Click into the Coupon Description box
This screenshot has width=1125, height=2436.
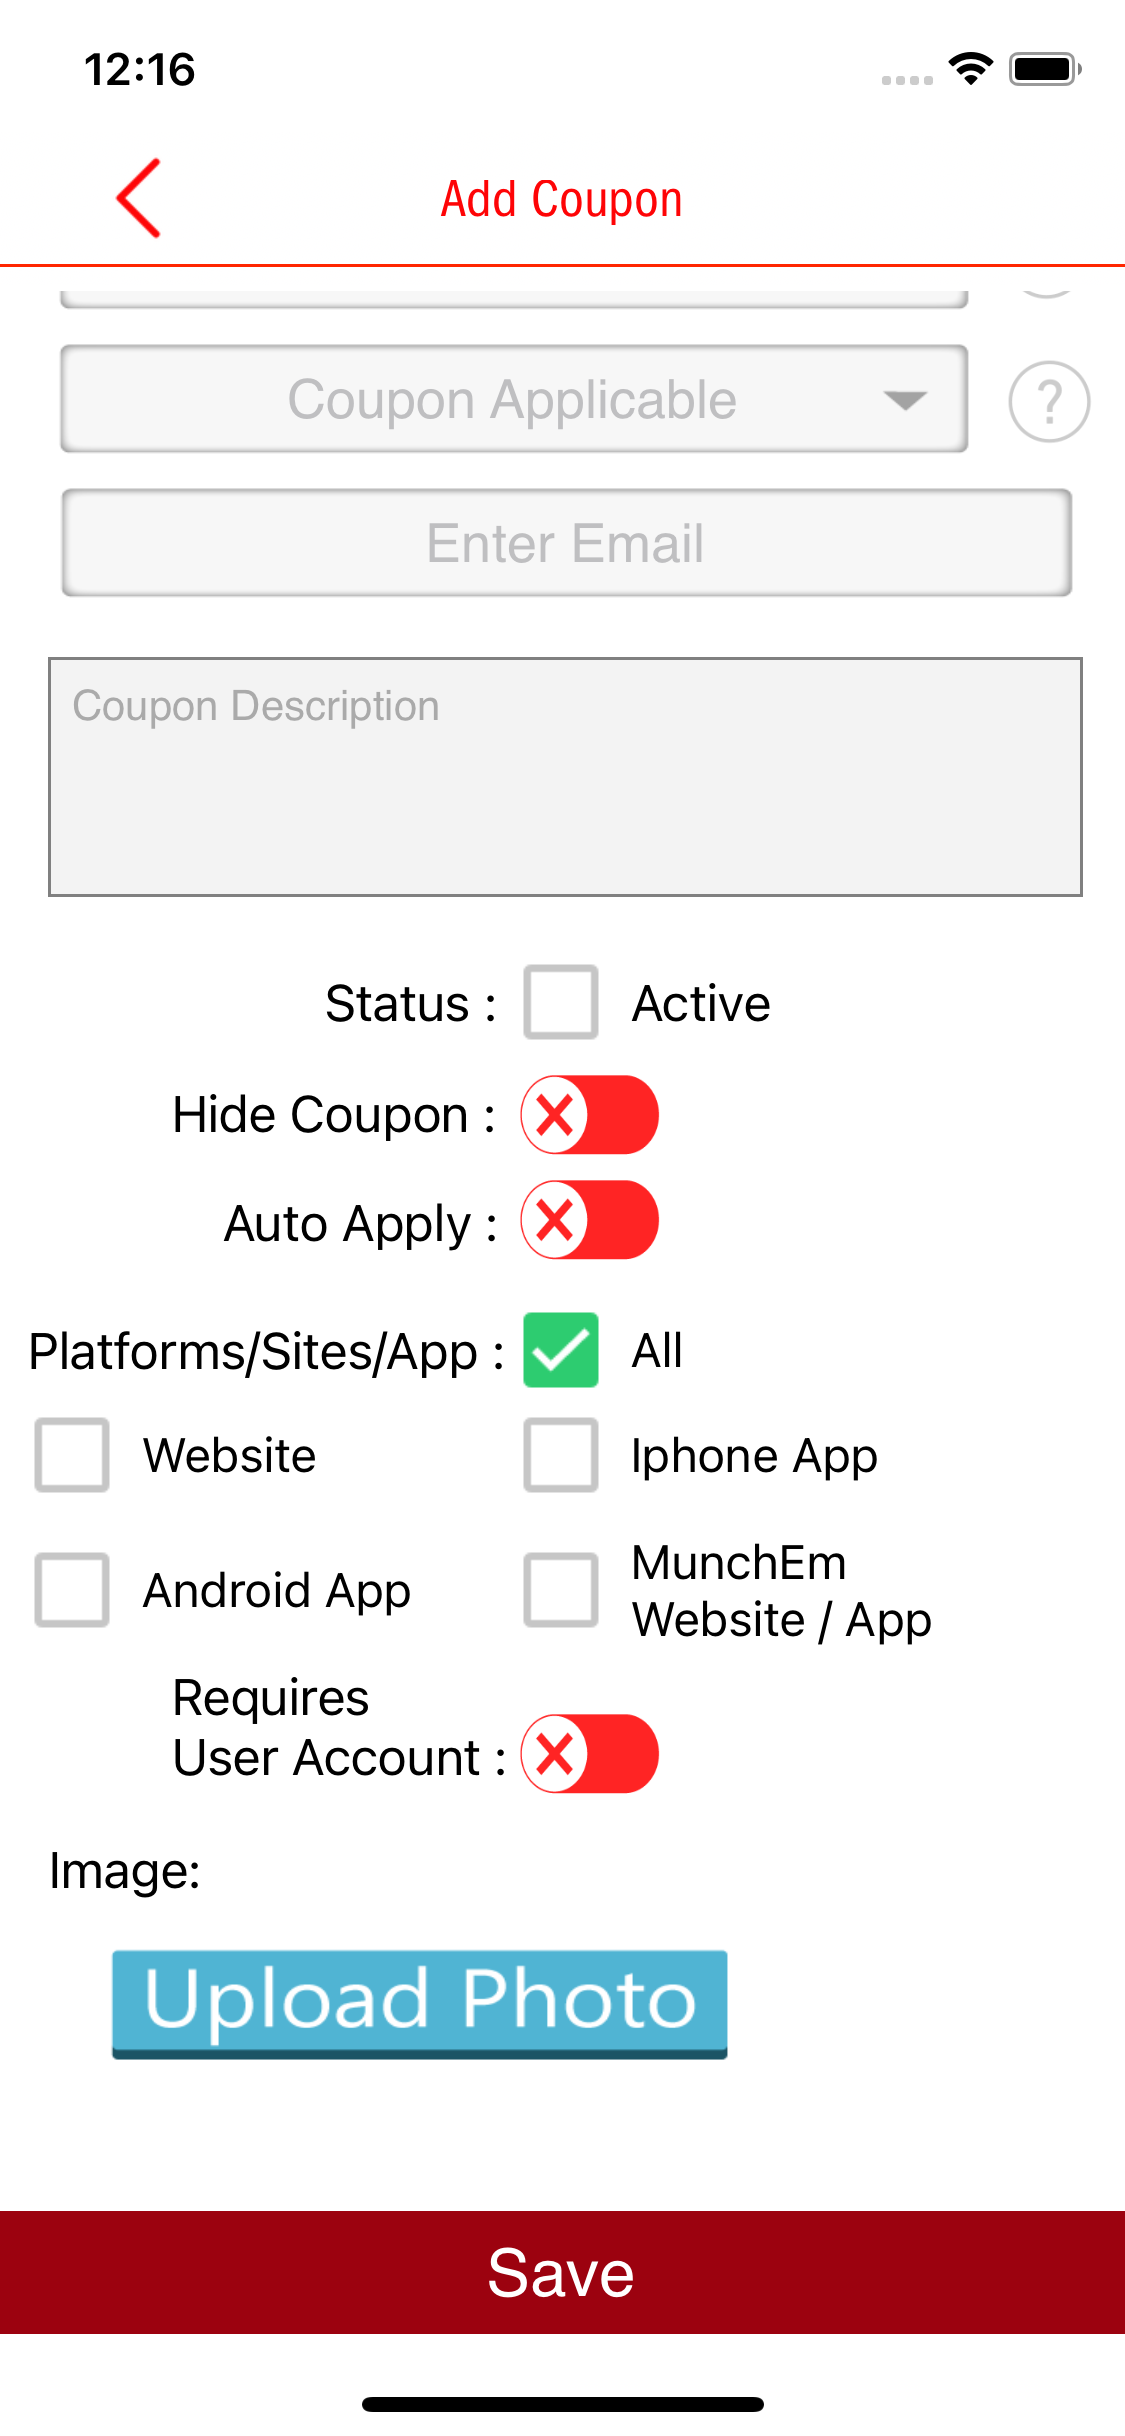click(565, 777)
